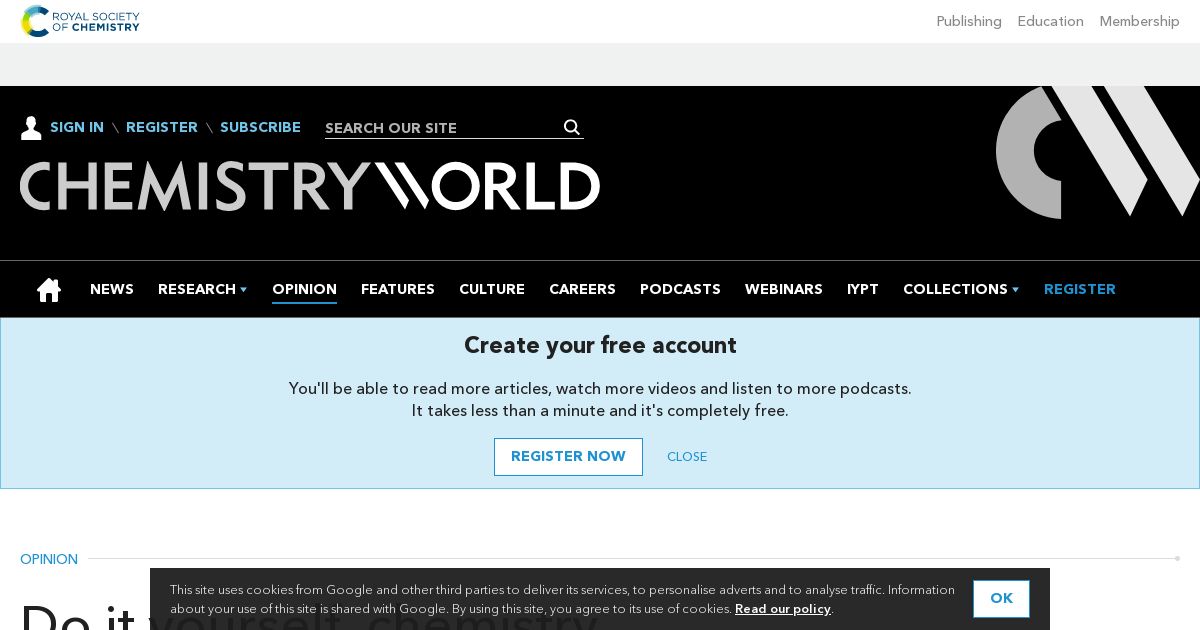Click the Register link near Sign In
The image size is (1200, 630).
pos(162,127)
